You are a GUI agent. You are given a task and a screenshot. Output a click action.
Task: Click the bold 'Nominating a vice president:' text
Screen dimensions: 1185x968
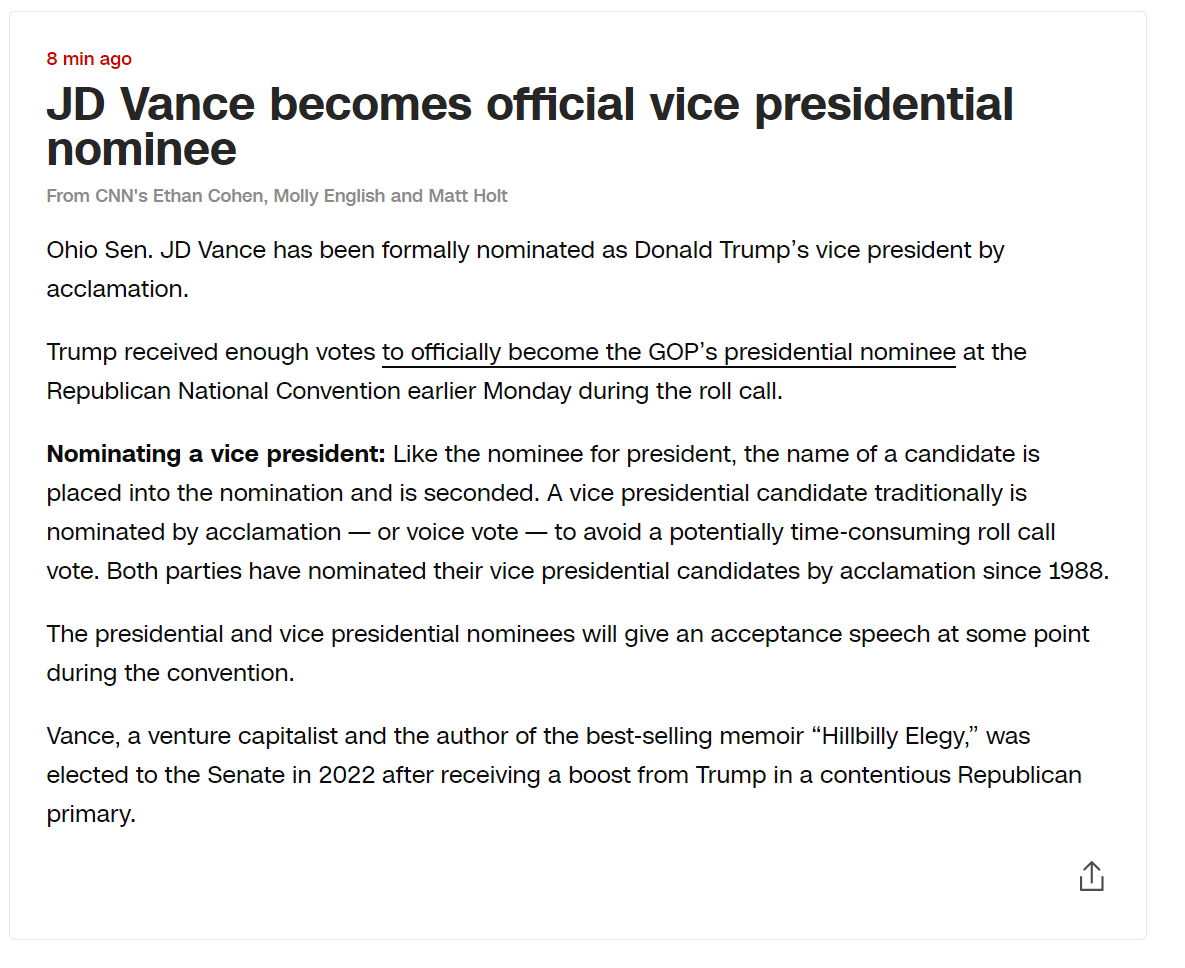216,454
